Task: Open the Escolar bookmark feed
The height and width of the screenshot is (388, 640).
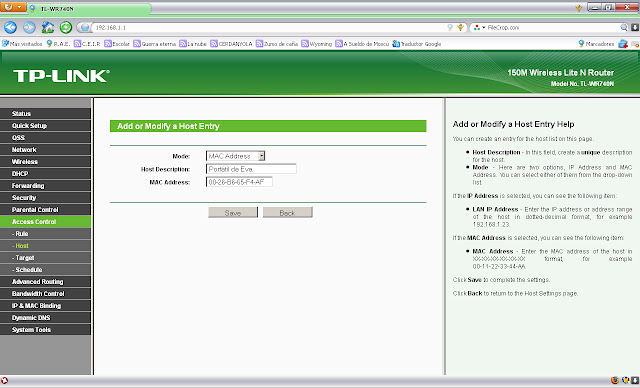Action: pos(117,44)
